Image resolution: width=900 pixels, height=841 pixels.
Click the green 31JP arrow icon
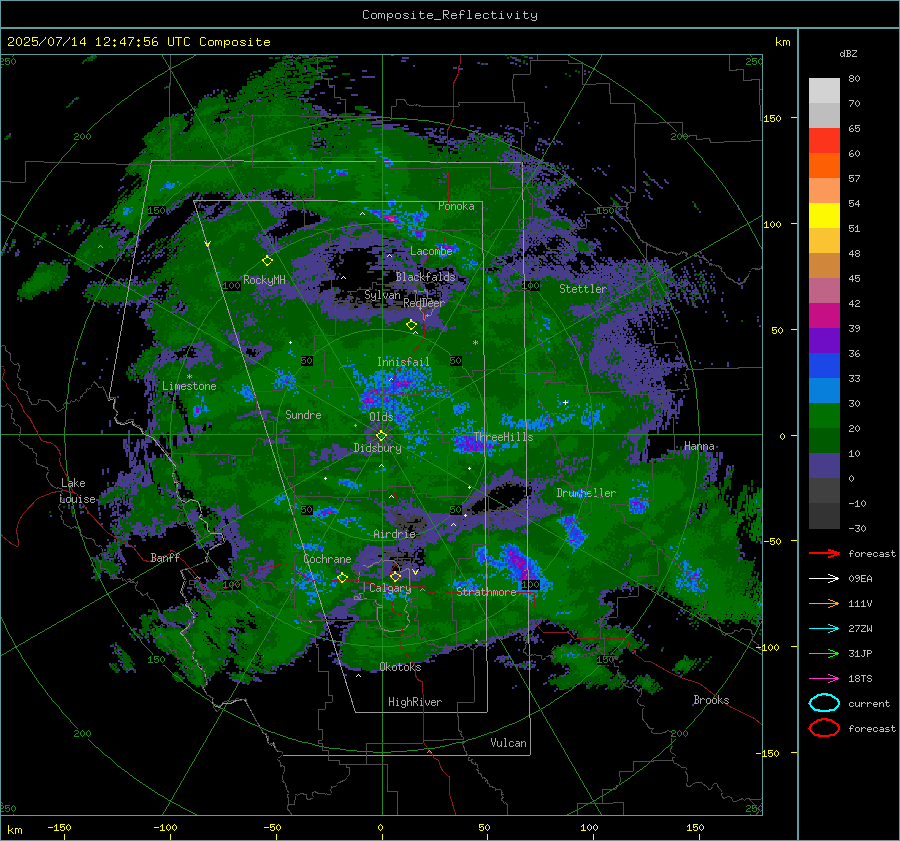click(824, 653)
